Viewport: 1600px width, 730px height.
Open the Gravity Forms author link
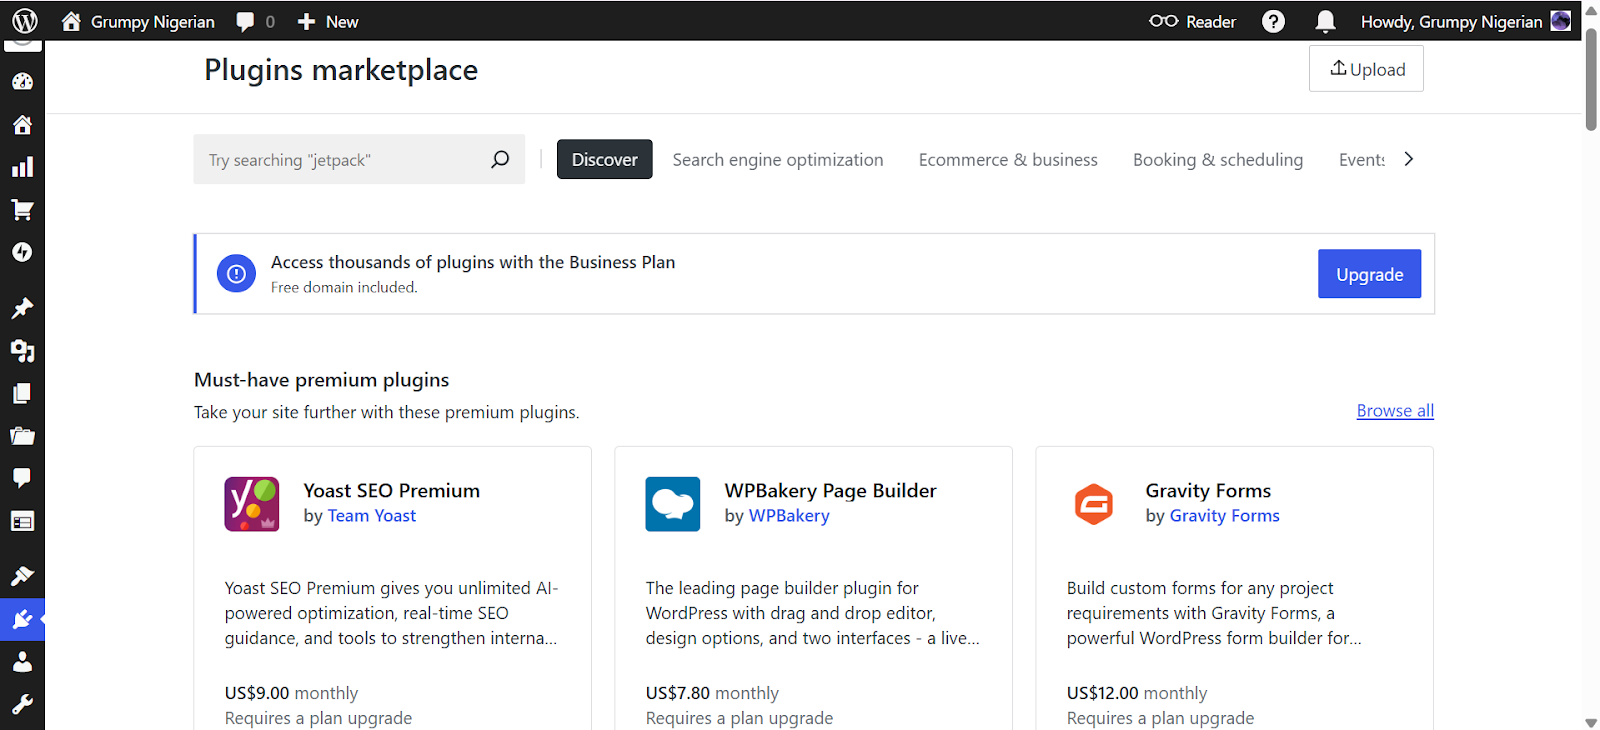tap(1225, 516)
